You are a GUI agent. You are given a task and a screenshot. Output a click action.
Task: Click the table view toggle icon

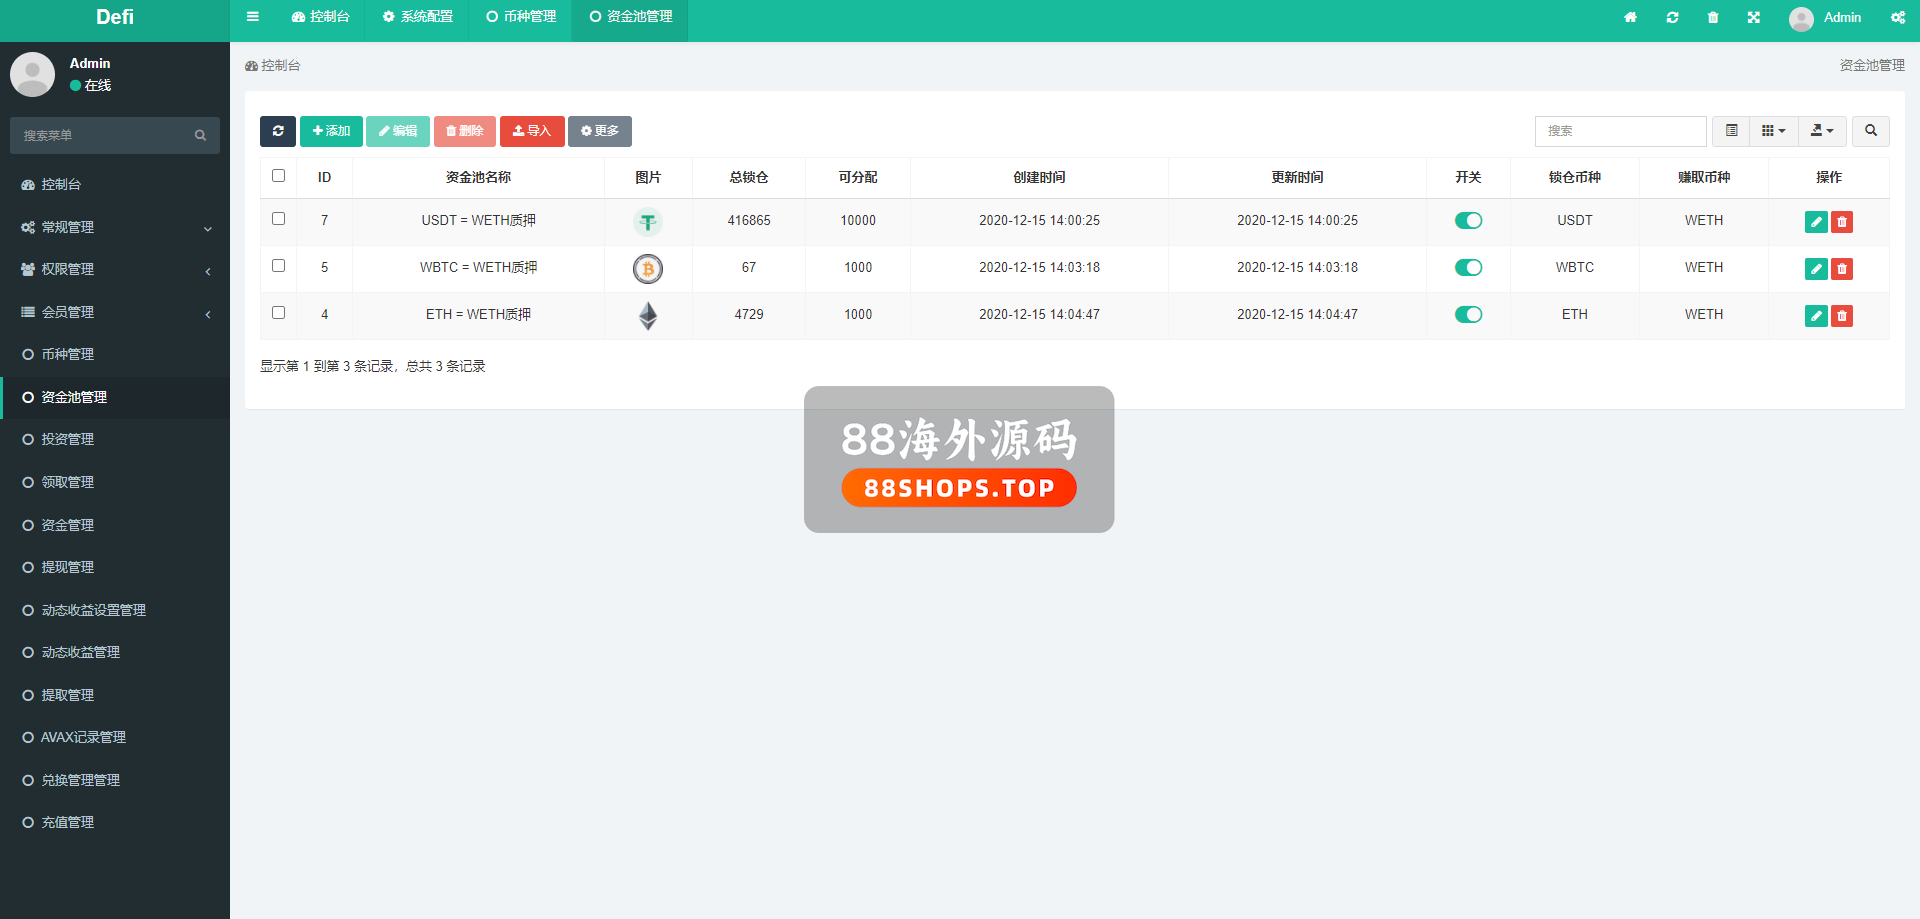(1731, 131)
